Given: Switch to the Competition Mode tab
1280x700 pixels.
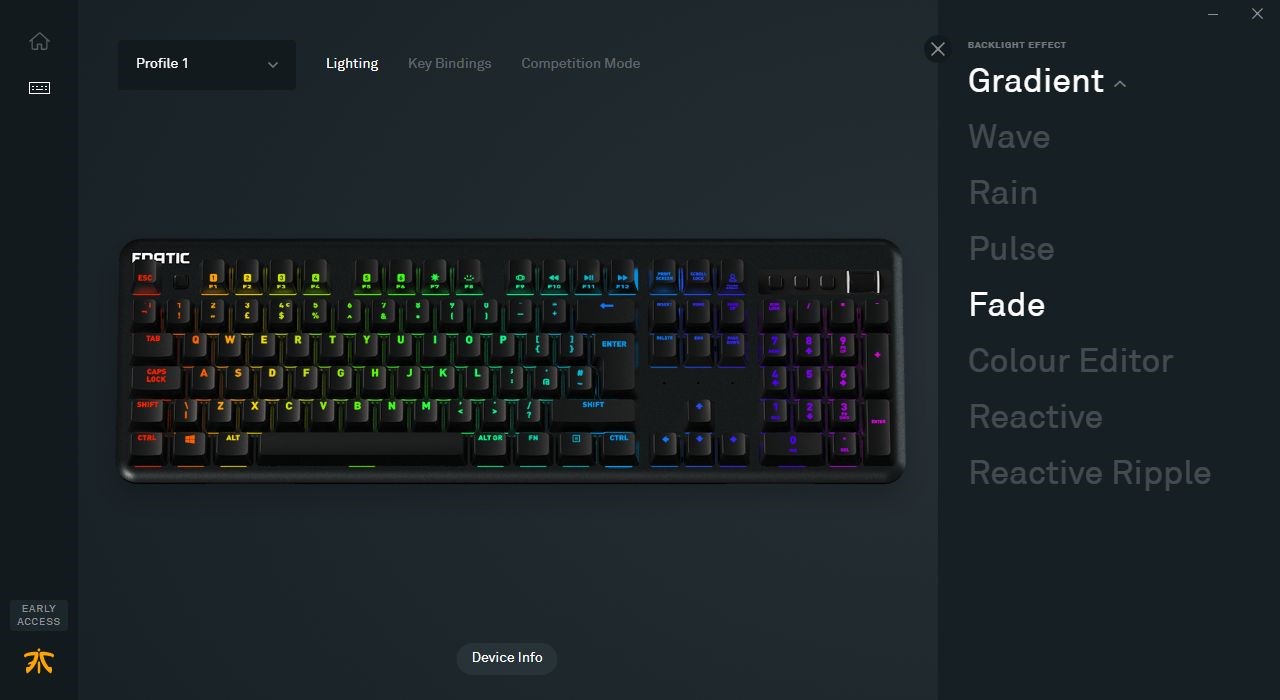Looking at the screenshot, I should [581, 63].
